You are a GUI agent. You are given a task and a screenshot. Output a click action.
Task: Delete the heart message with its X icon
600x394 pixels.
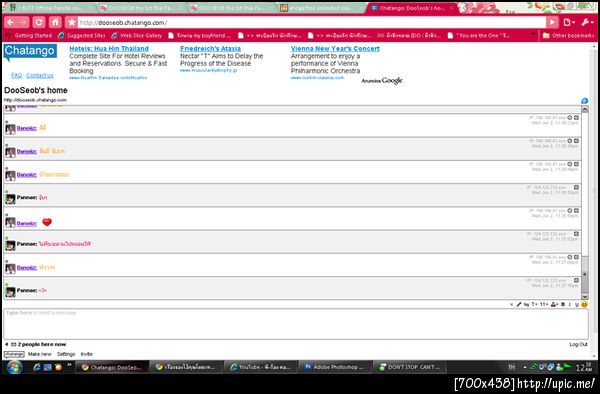[x=576, y=211]
